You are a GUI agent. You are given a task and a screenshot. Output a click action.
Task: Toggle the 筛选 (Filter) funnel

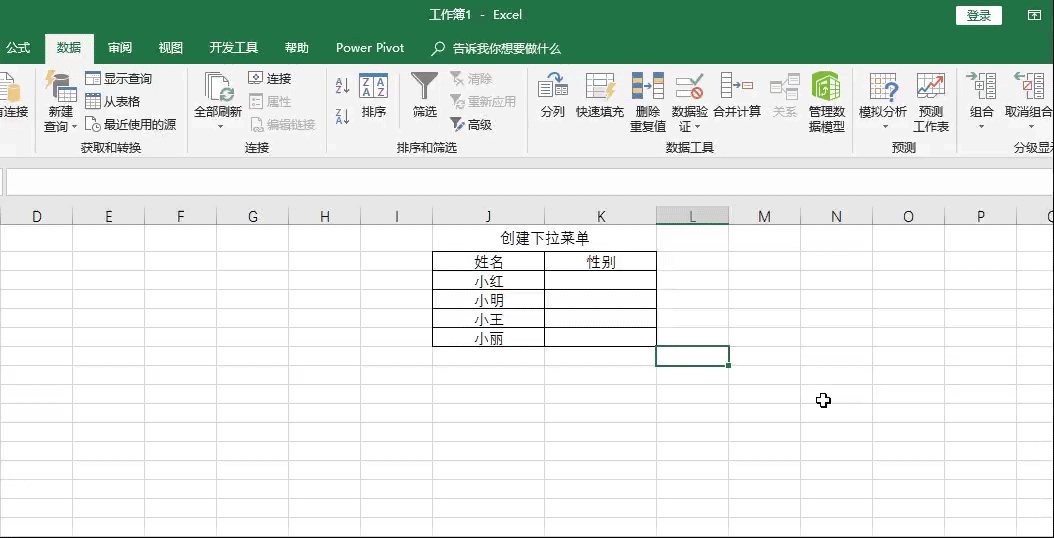[x=424, y=95]
